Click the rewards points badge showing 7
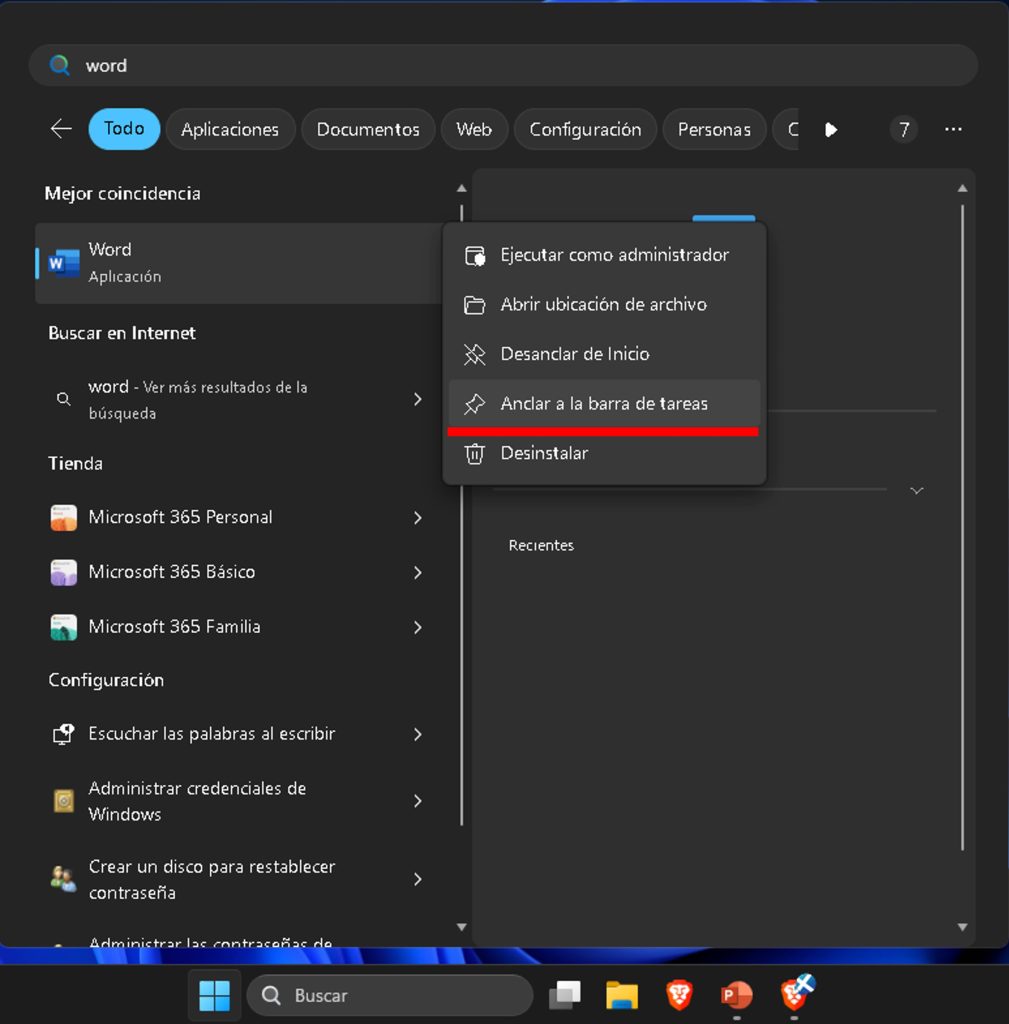This screenshot has height=1024, width=1009. click(903, 129)
